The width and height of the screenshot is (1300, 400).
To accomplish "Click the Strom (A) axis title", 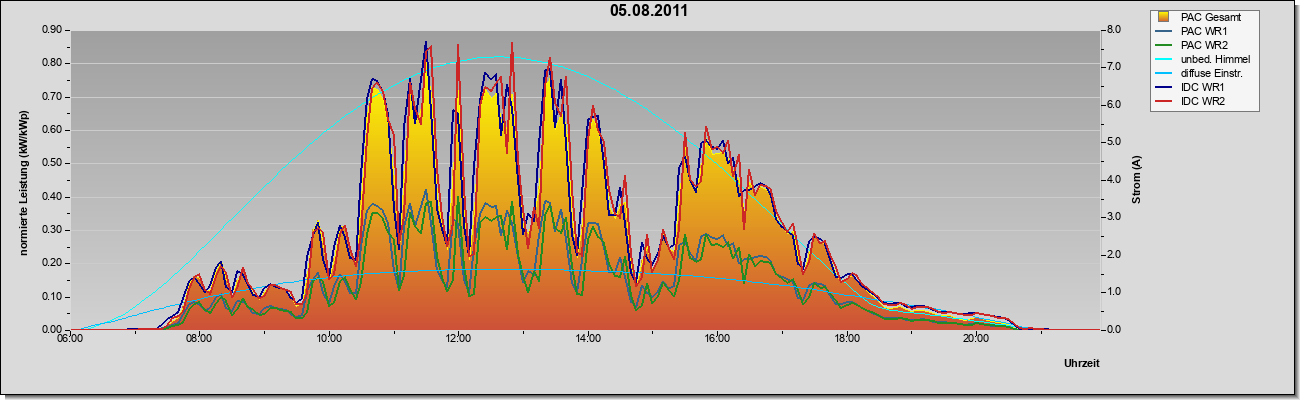I will pyautogui.click(x=1136, y=180).
